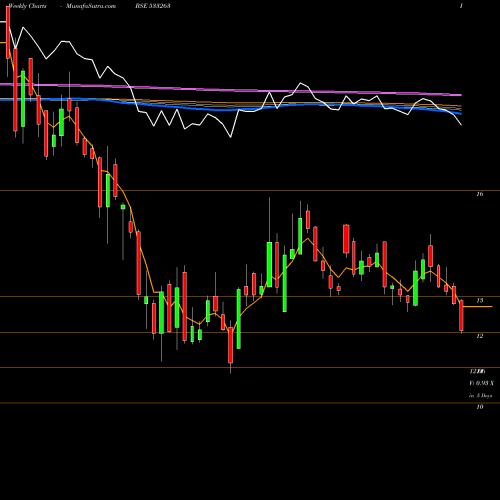Click the orange current-price marker line

[478, 306]
